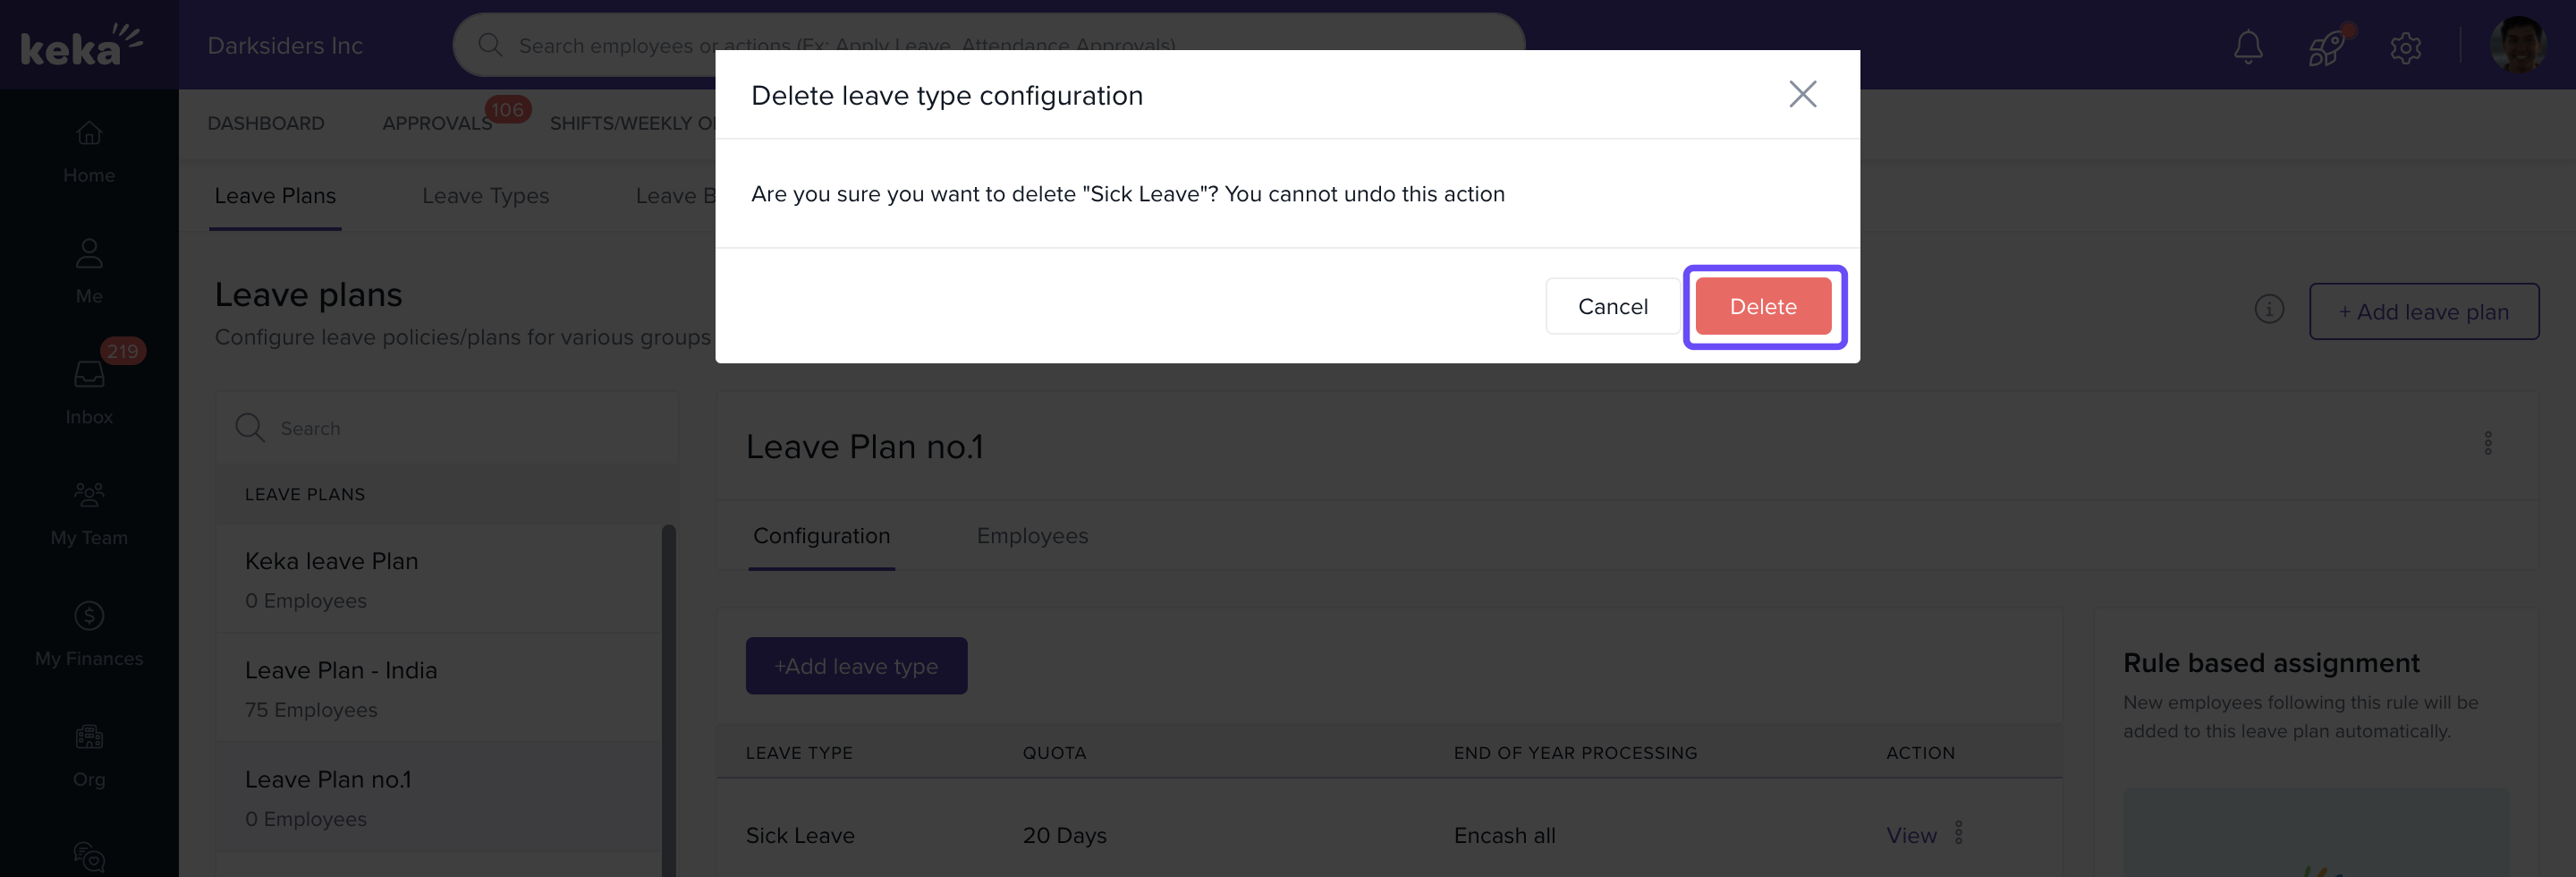The image size is (2576, 877).
Task: Open Leave Plan no.1 three-dot options menu
Action: click(x=2487, y=443)
